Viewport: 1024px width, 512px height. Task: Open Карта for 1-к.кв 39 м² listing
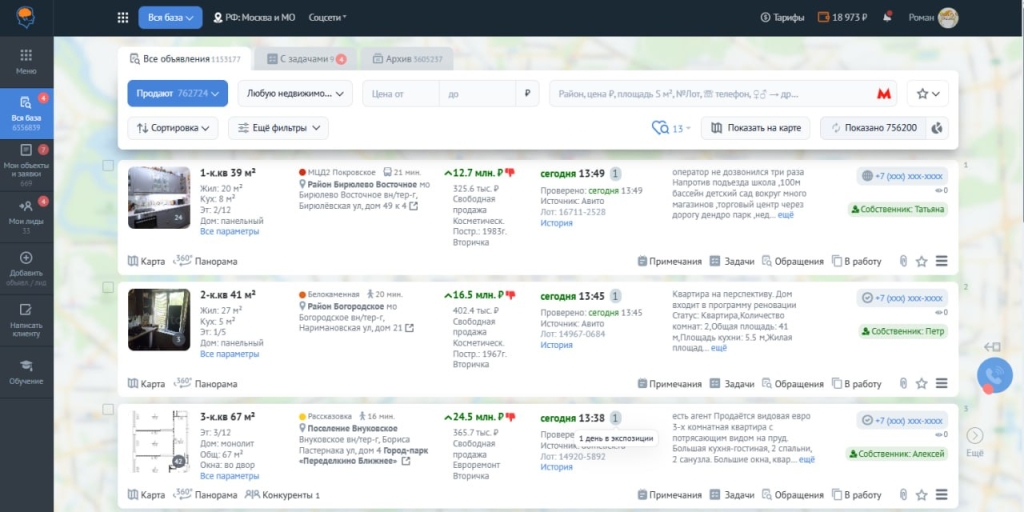coord(146,261)
